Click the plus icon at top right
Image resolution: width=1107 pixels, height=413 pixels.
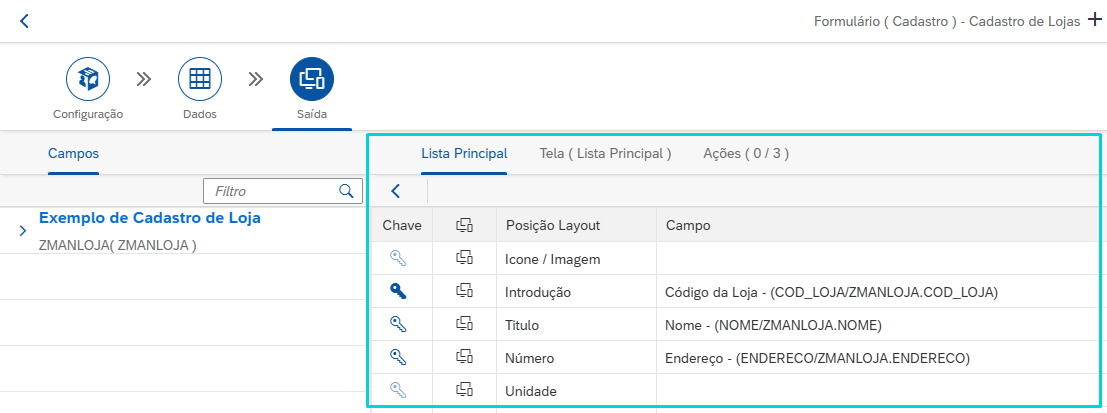click(1093, 20)
